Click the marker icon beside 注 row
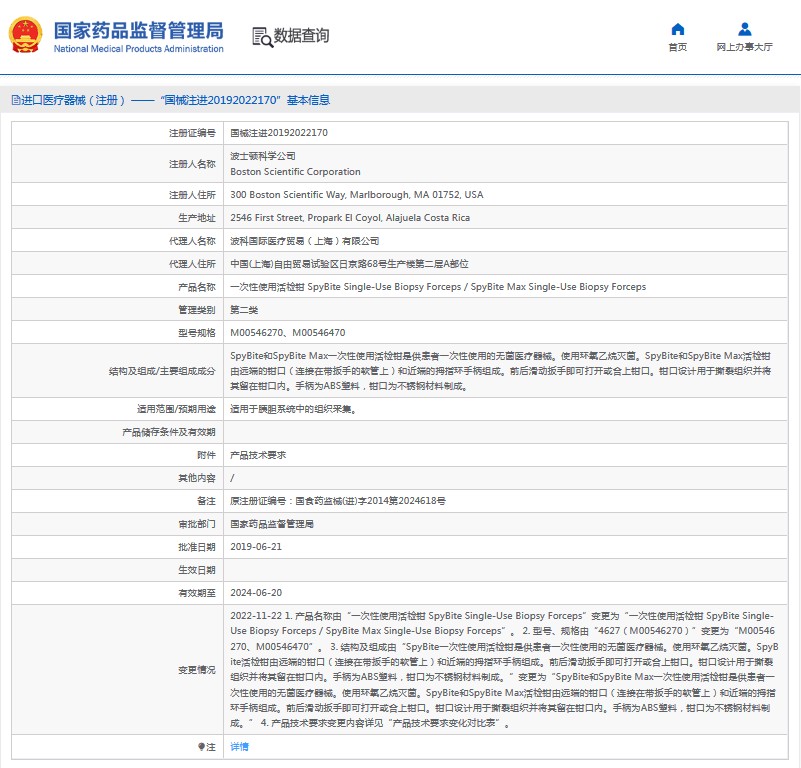 pyautogui.click(x=201, y=747)
